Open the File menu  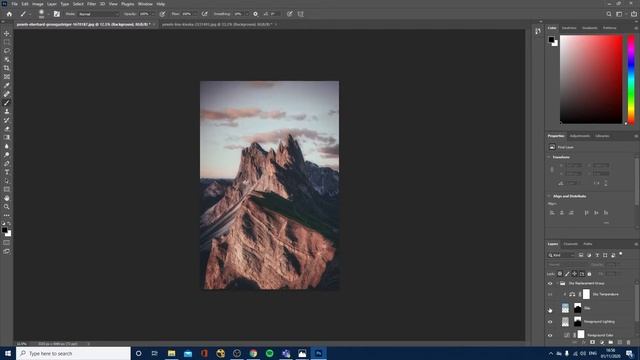(14, 4)
